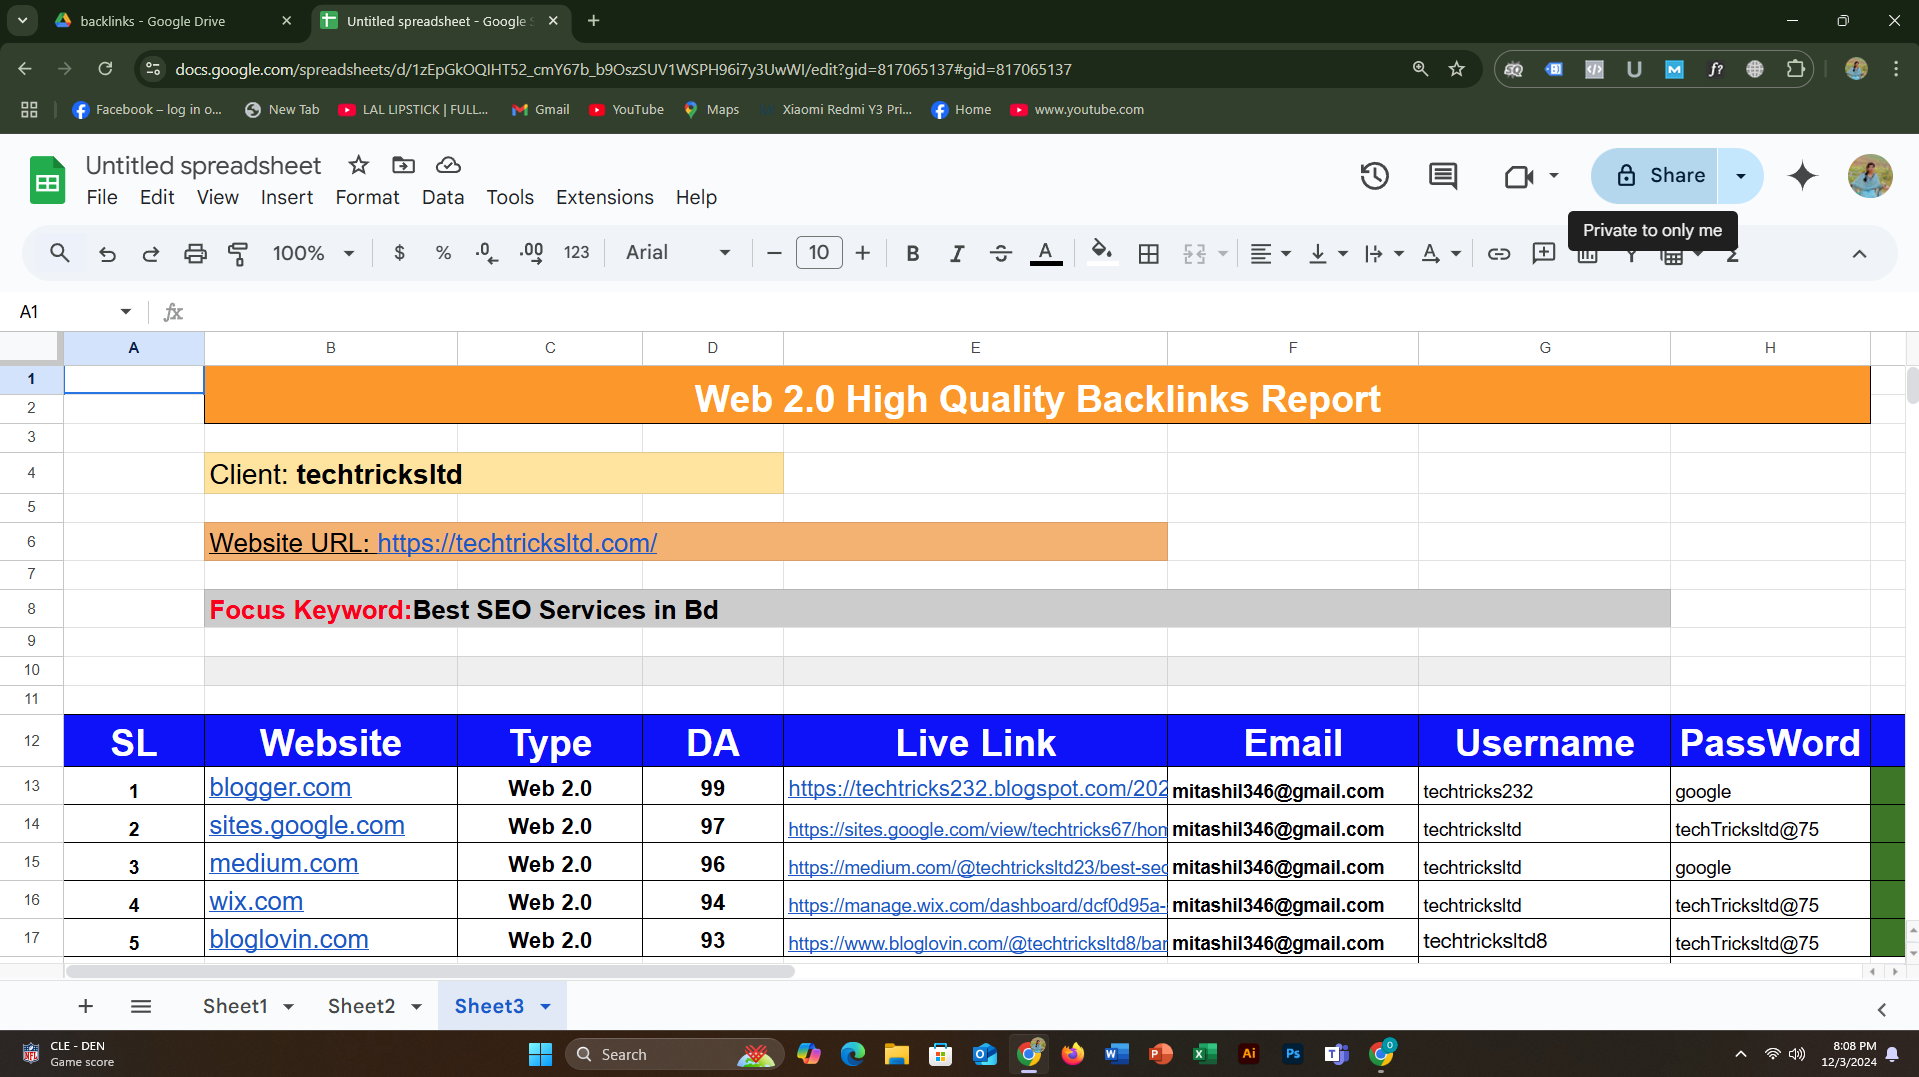Open the Extensions menu

click(x=604, y=197)
